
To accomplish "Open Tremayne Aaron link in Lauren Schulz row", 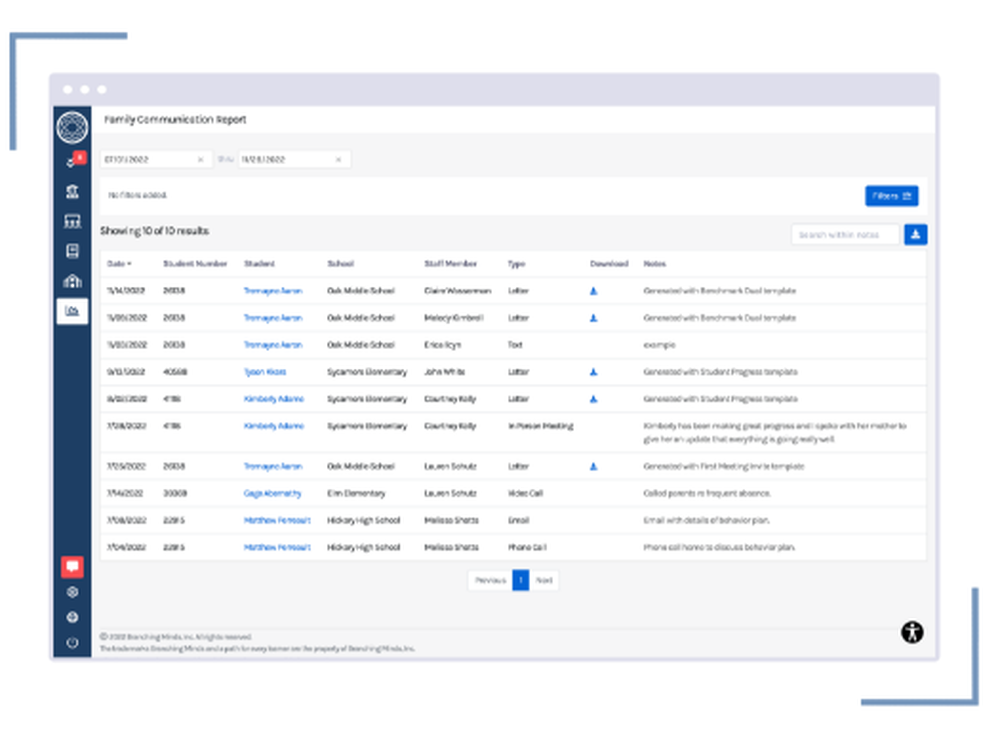I will [x=273, y=466].
